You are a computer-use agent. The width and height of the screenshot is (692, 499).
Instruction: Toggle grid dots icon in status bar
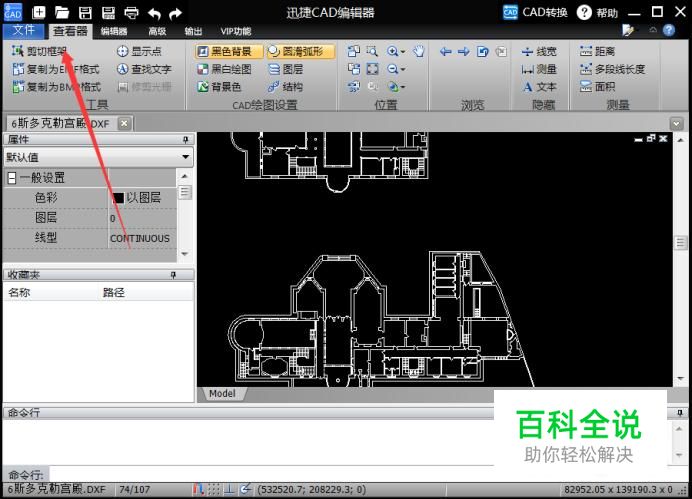(214, 489)
